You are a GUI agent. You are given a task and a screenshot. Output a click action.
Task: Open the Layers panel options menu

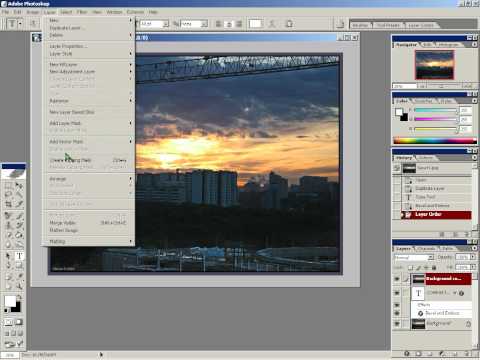click(475, 248)
